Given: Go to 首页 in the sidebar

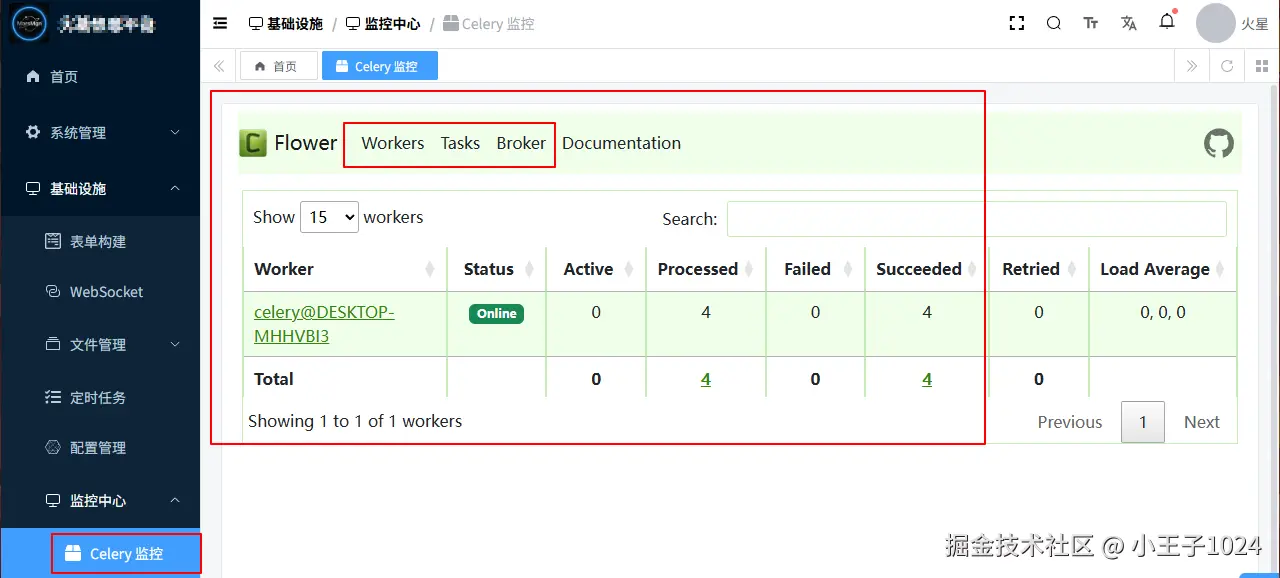Looking at the screenshot, I should [x=100, y=76].
